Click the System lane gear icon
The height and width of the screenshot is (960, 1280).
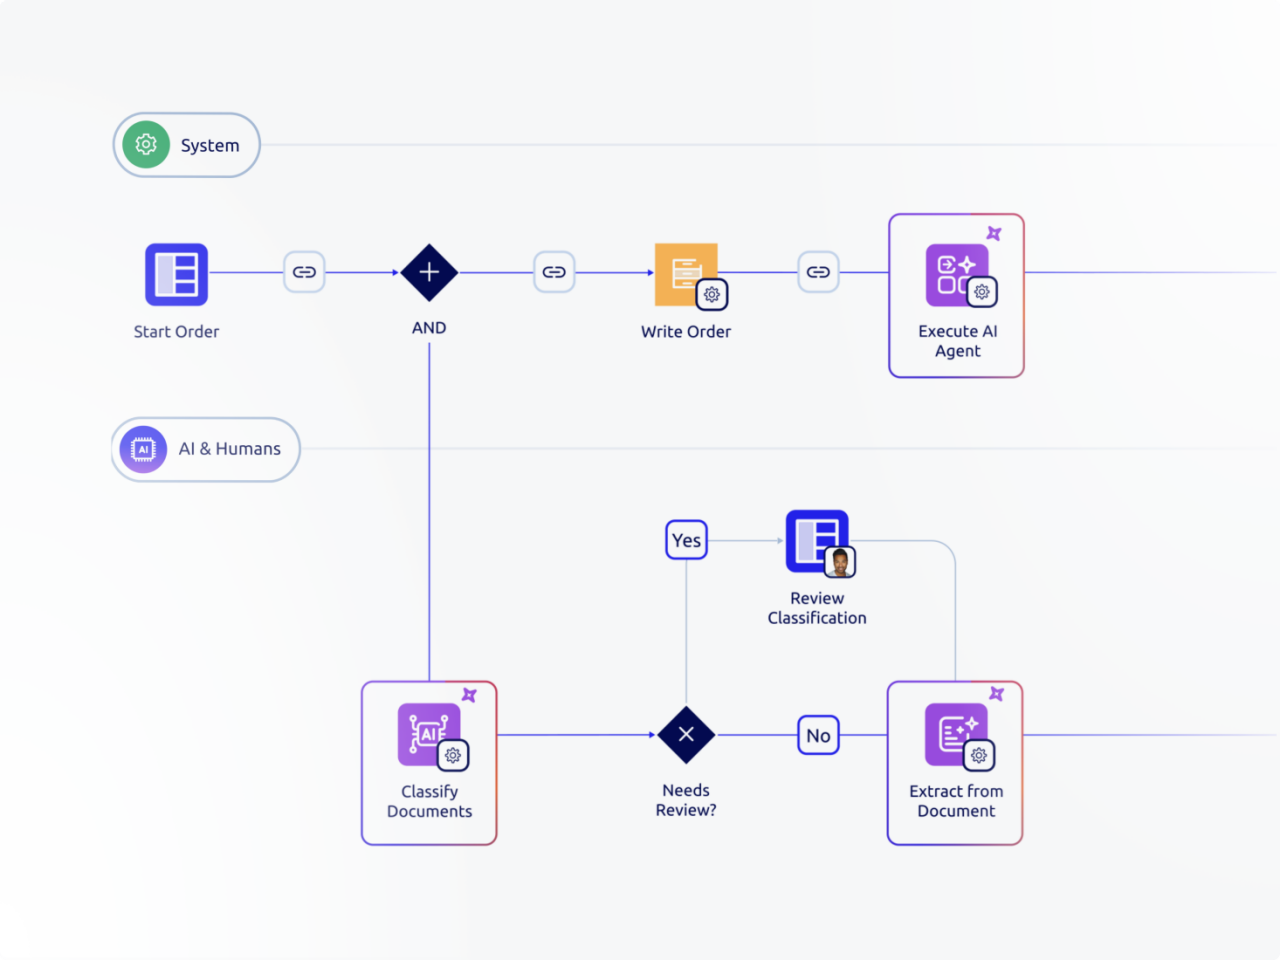(147, 144)
